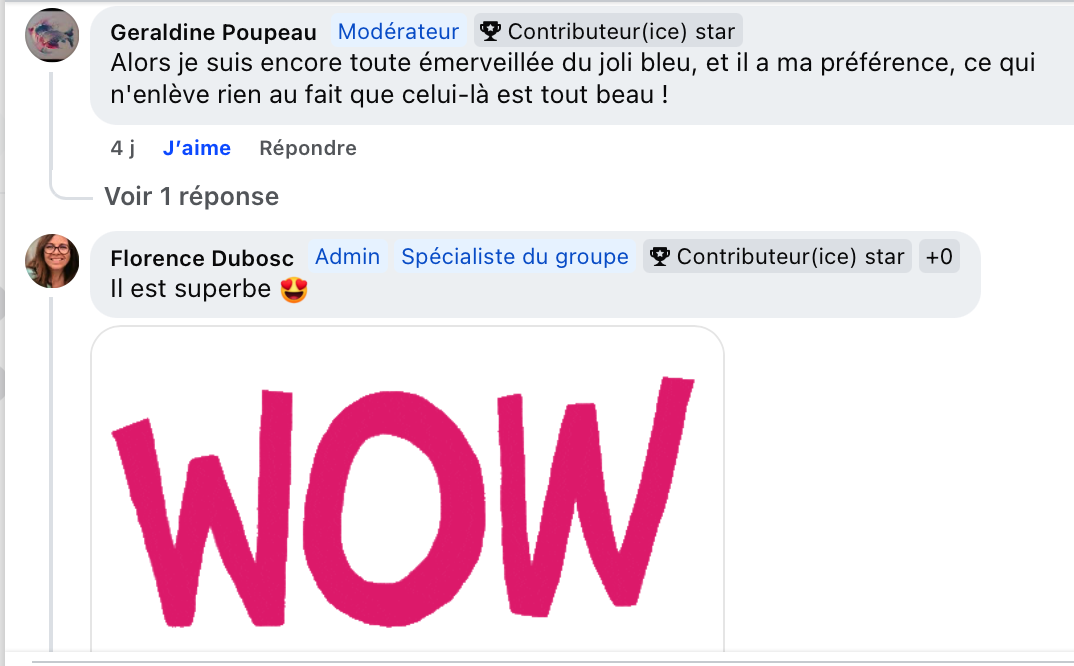Expand Voir 1 réponse thread
Screen dimensions: 1074x666
[x=192, y=197]
